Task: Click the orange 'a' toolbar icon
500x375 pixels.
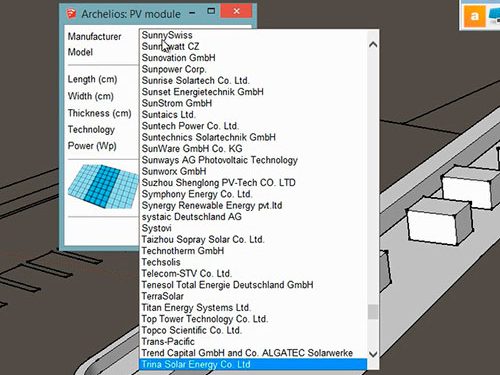Action: tap(475, 16)
